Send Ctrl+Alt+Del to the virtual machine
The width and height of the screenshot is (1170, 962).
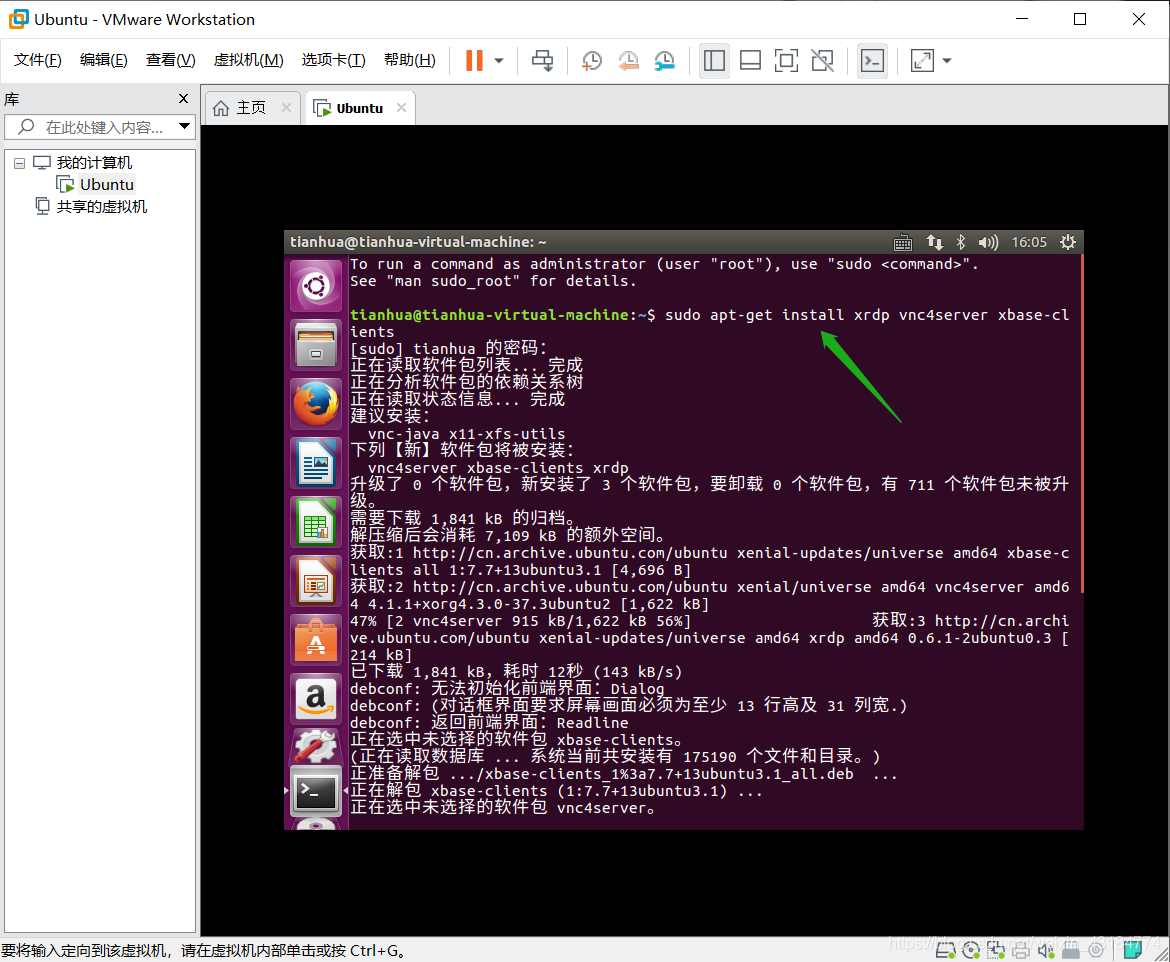[542, 60]
